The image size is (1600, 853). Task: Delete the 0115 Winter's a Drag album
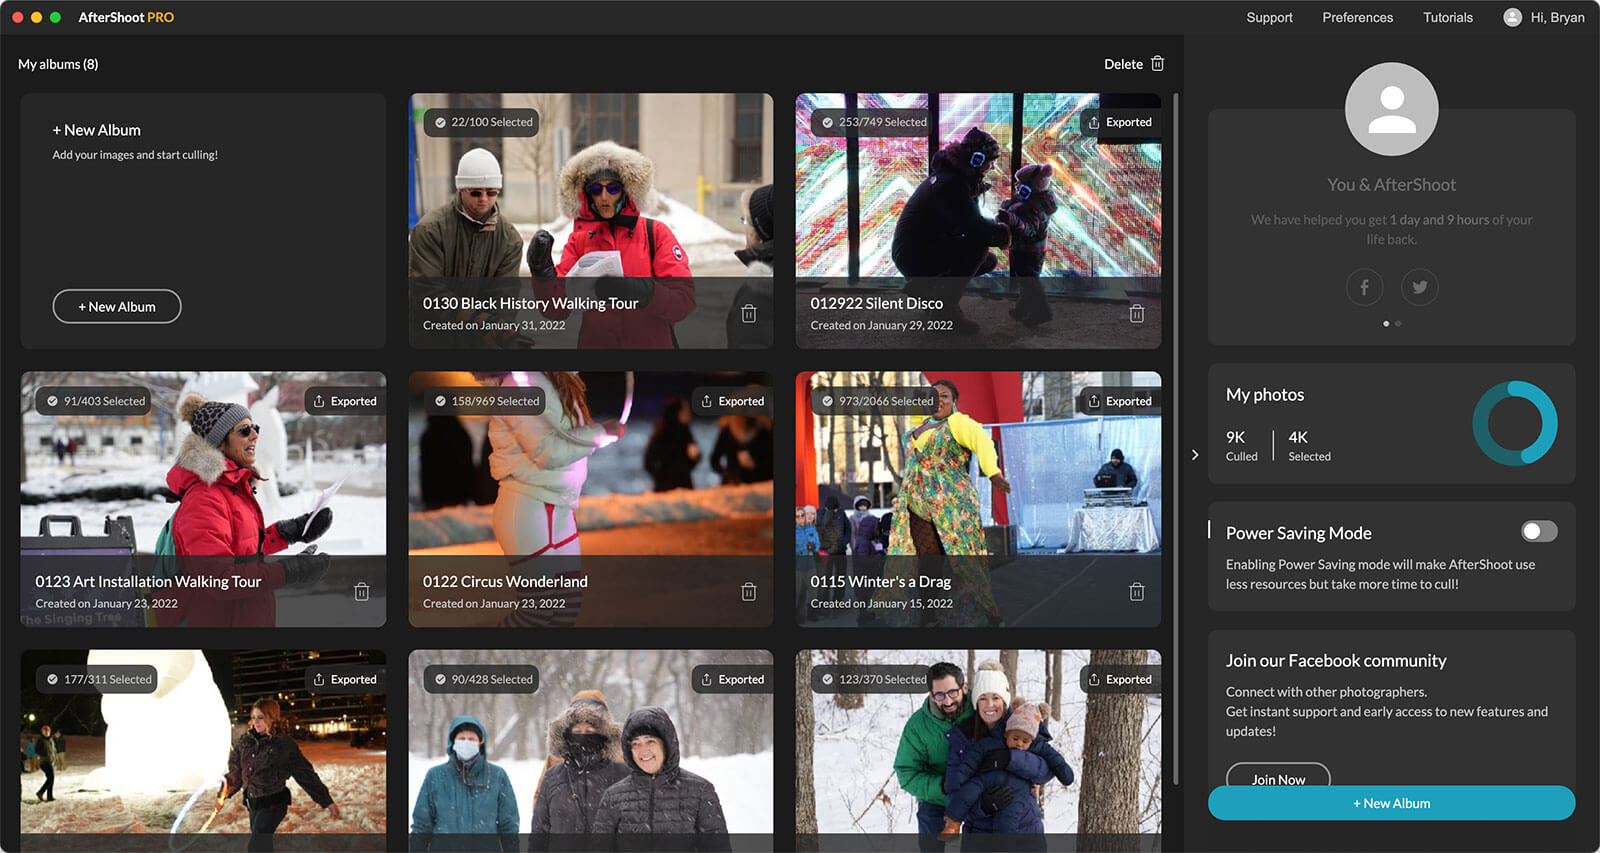point(1136,592)
